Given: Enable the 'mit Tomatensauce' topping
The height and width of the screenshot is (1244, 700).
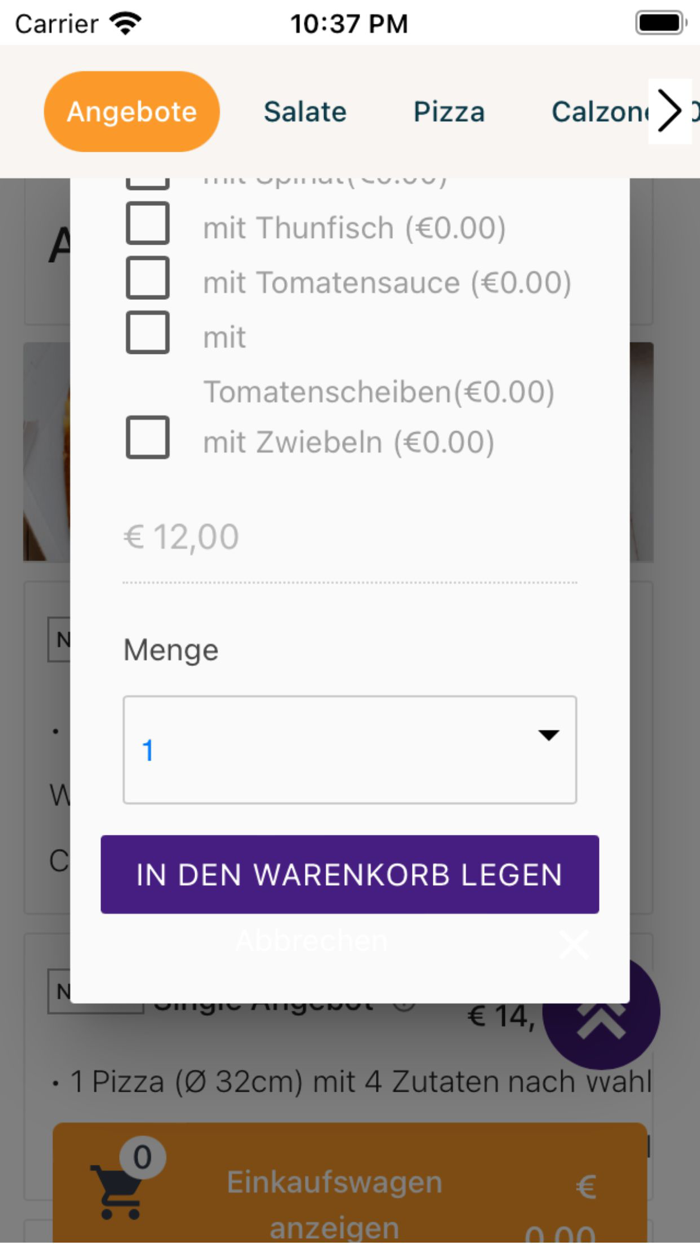Looking at the screenshot, I should 148,278.
